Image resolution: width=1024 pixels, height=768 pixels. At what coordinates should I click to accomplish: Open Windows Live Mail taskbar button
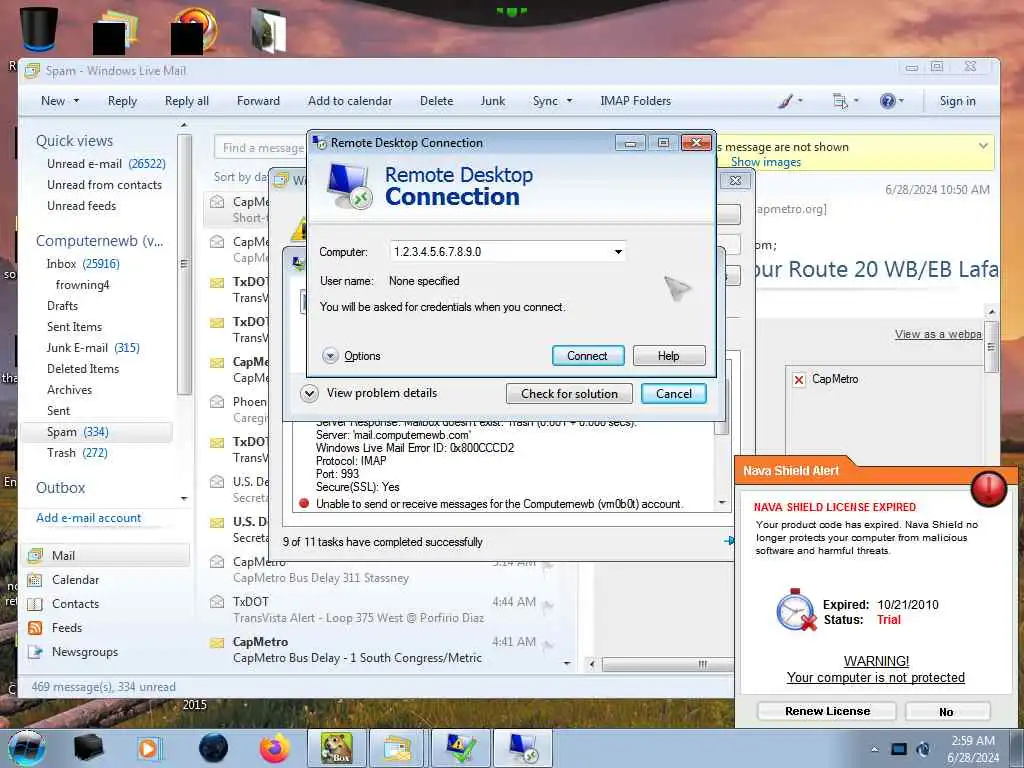click(x=397, y=748)
